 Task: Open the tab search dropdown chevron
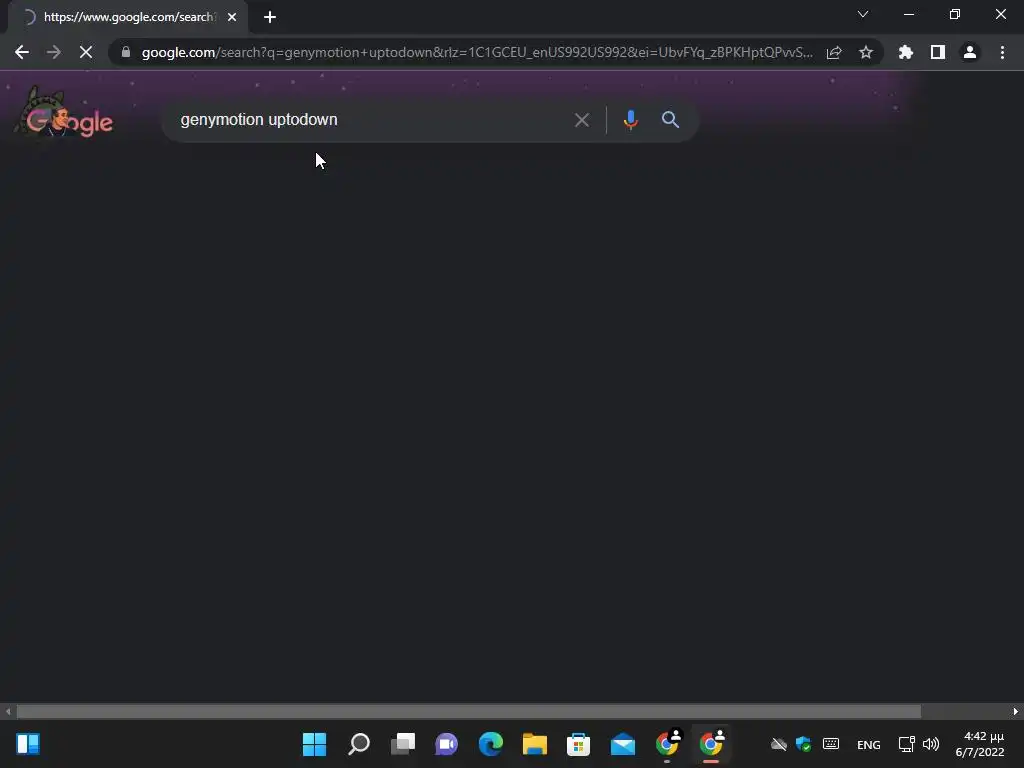pyautogui.click(x=863, y=14)
